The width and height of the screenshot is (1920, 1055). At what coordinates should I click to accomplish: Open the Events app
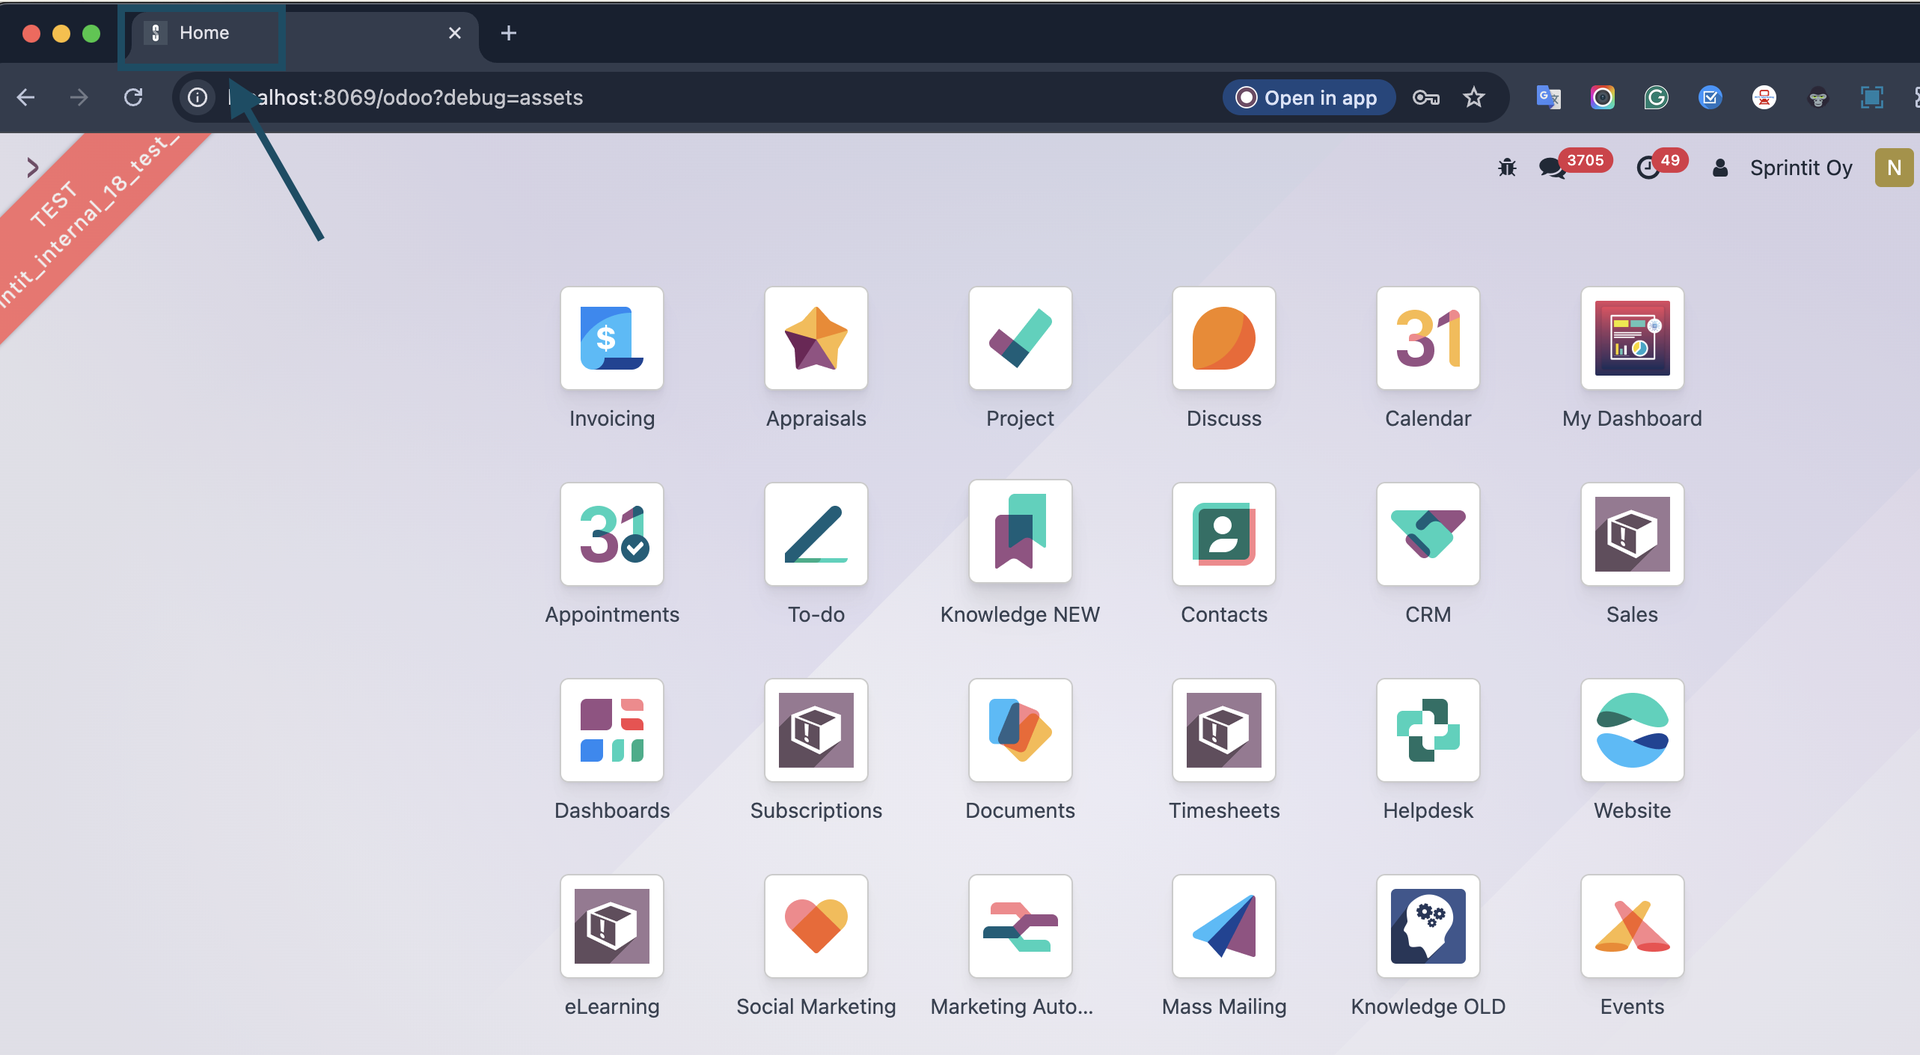coord(1632,926)
